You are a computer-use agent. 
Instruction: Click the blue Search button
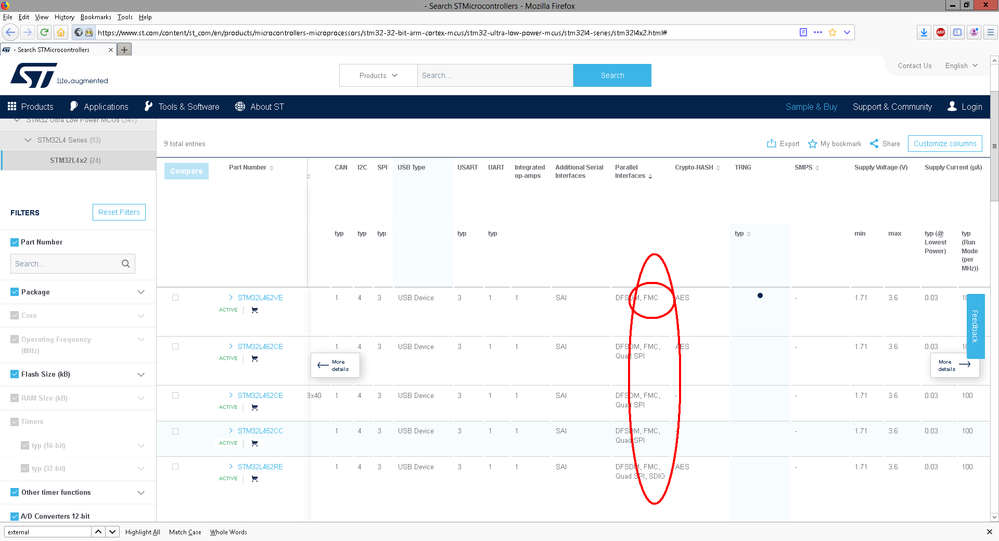click(x=612, y=75)
